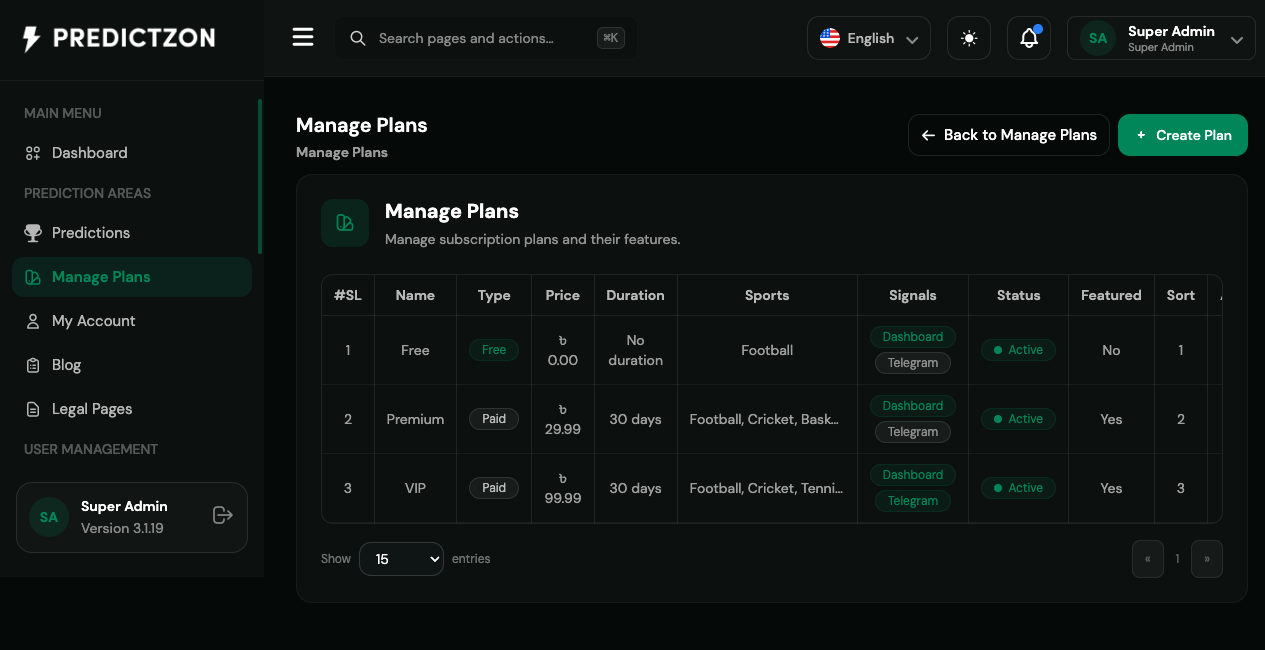Click the Blog clipboard icon
This screenshot has height=650, width=1265.
coord(33,365)
